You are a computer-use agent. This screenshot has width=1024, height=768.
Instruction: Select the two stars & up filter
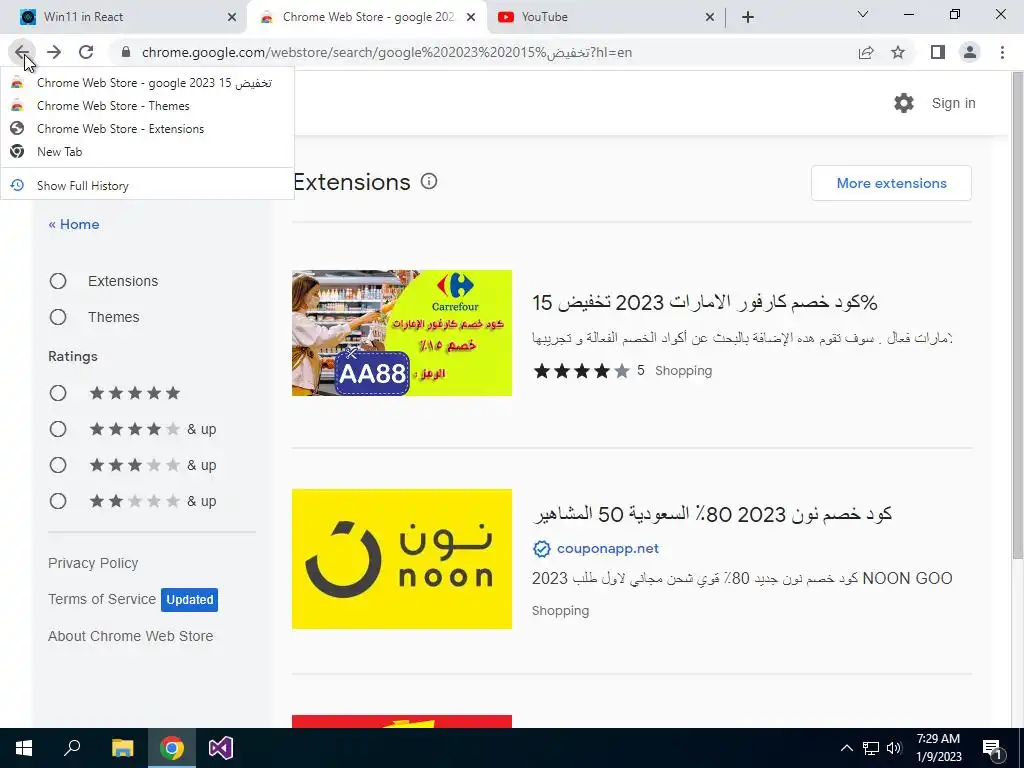58,501
